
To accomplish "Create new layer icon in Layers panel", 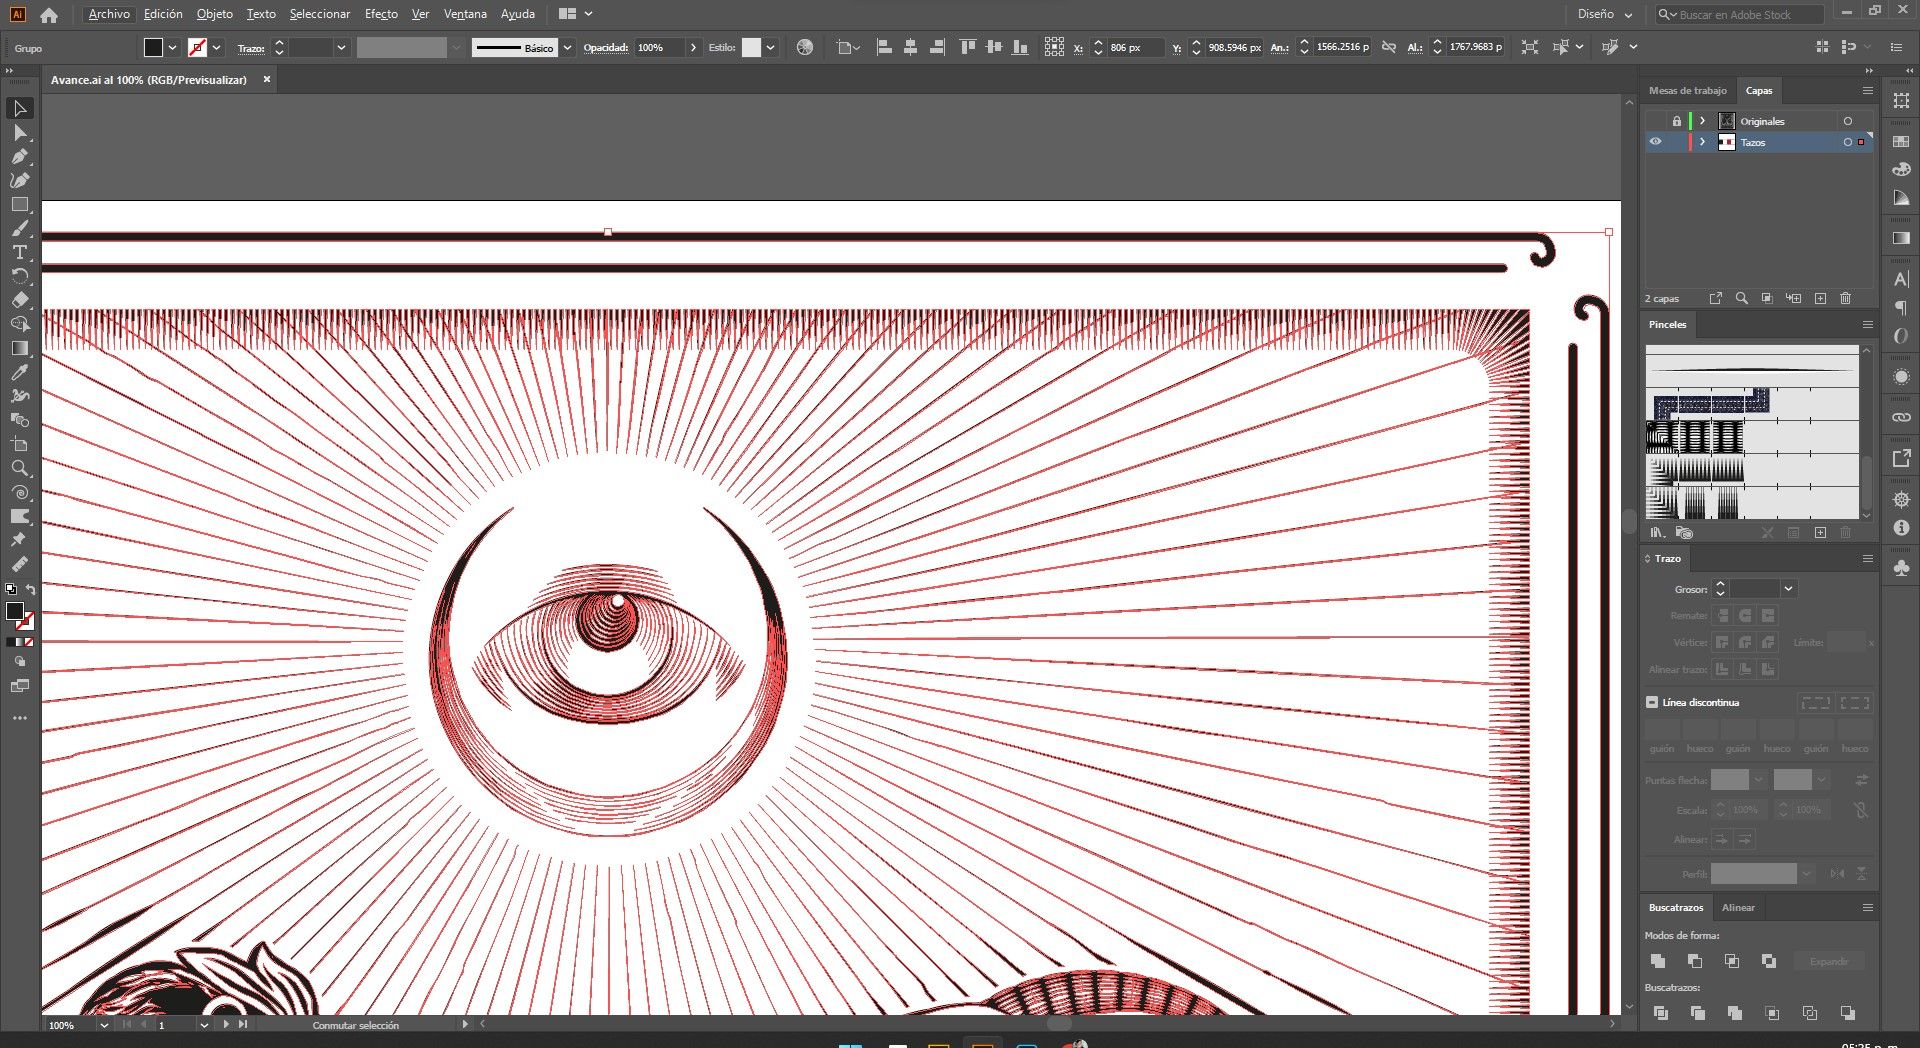I will point(1820,298).
